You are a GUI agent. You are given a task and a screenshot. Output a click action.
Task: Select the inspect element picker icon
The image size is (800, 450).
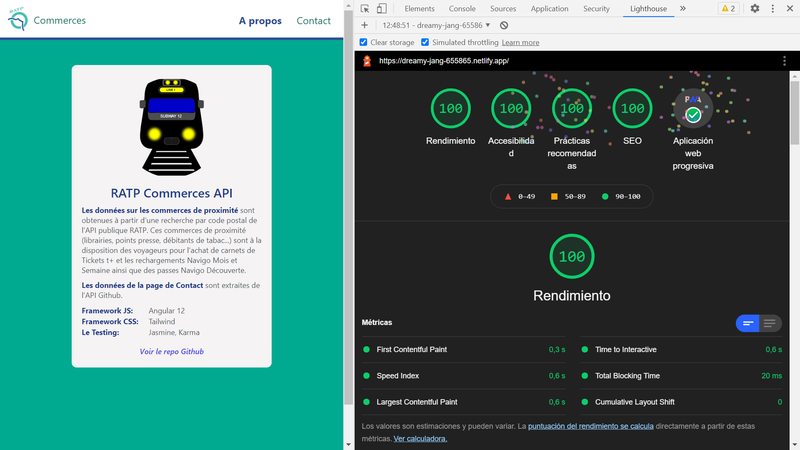click(x=365, y=9)
